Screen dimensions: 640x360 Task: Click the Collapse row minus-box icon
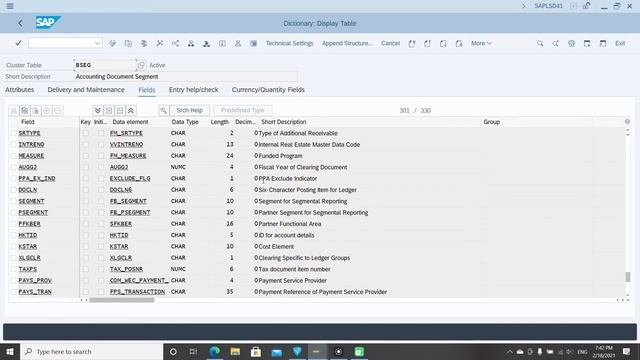coord(120,110)
